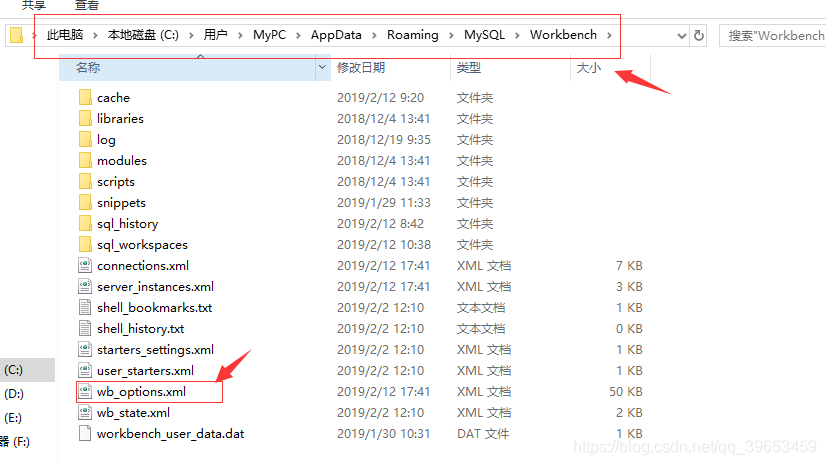Open the 查看 ribbon tab
Viewport: 826px width, 465px height.
[x=87, y=5]
